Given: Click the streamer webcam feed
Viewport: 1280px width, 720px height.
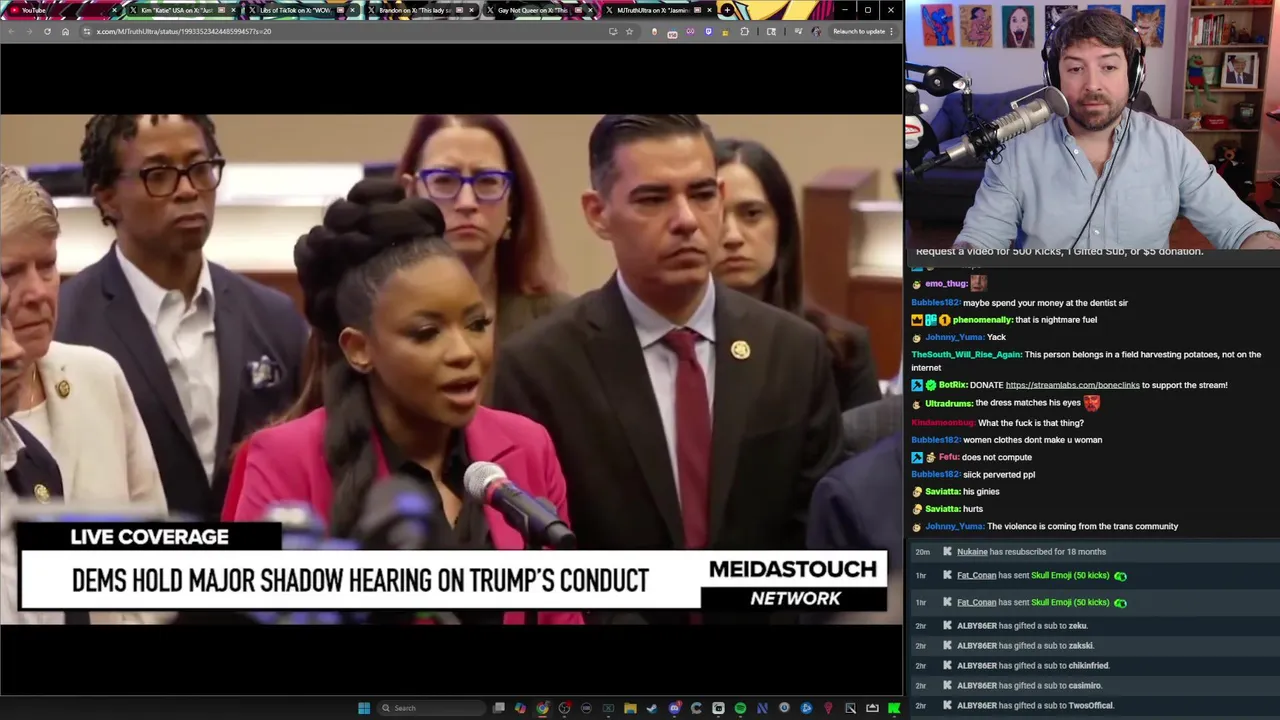Looking at the screenshot, I should point(1092,124).
